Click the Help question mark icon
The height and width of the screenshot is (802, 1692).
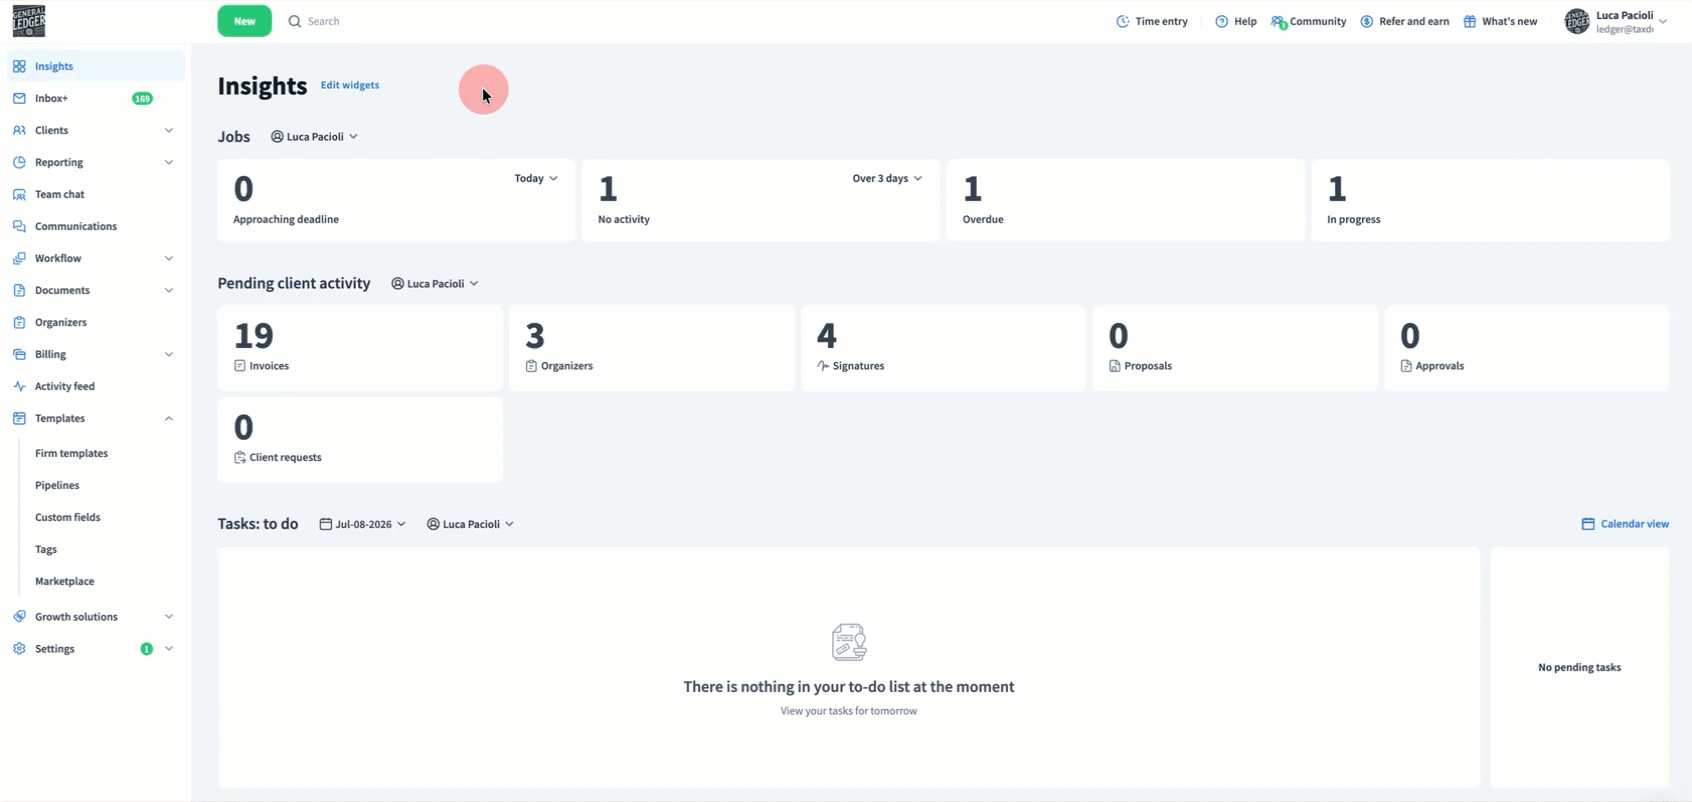pyautogui.click(x=1221, y=21)
